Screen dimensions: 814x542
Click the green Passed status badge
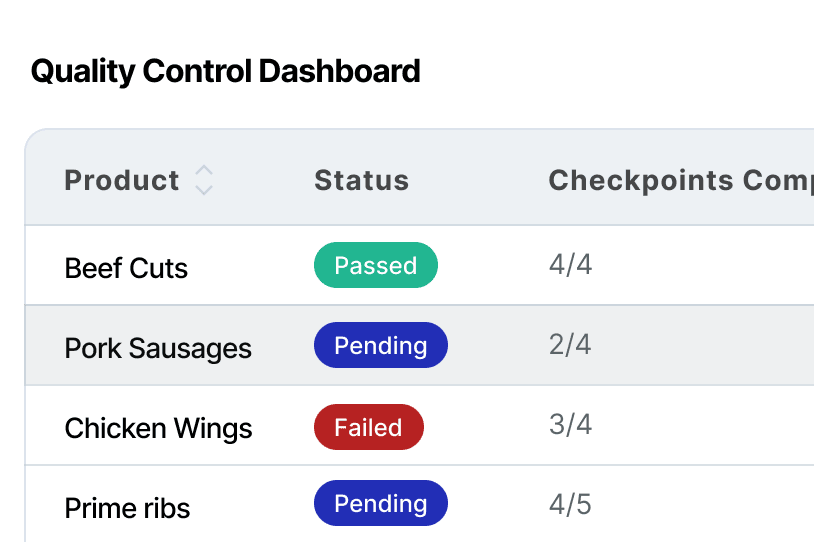[376, 265]
